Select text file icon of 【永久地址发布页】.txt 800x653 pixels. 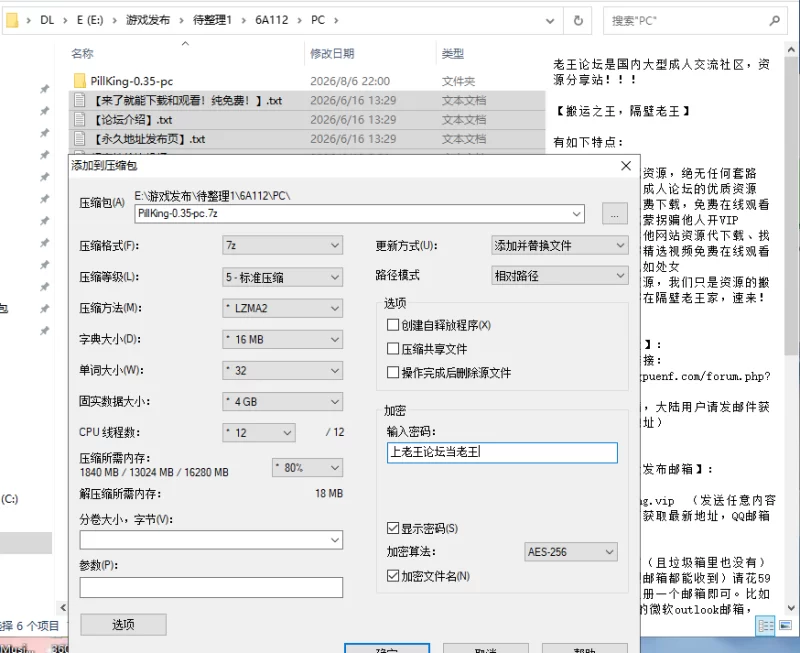pos(80,139)
